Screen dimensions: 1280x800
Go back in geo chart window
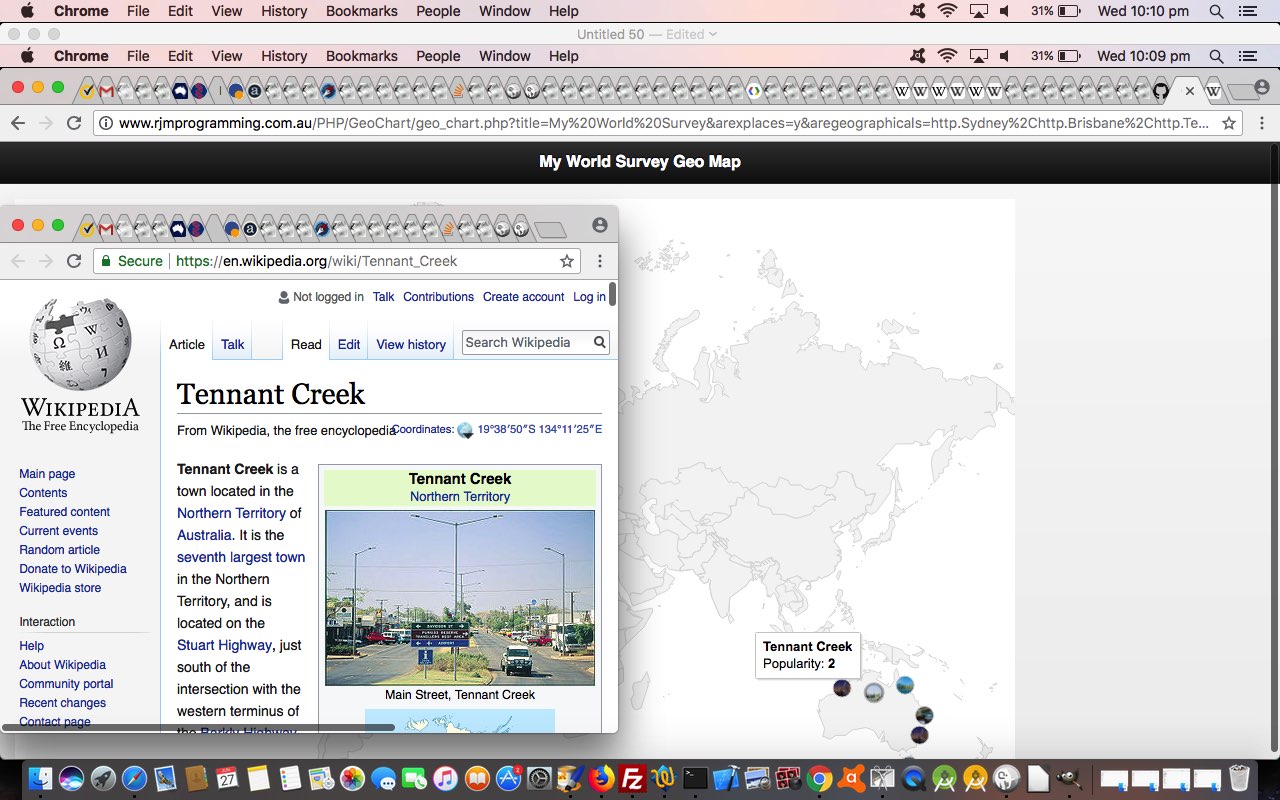click(x=17, y=123)
